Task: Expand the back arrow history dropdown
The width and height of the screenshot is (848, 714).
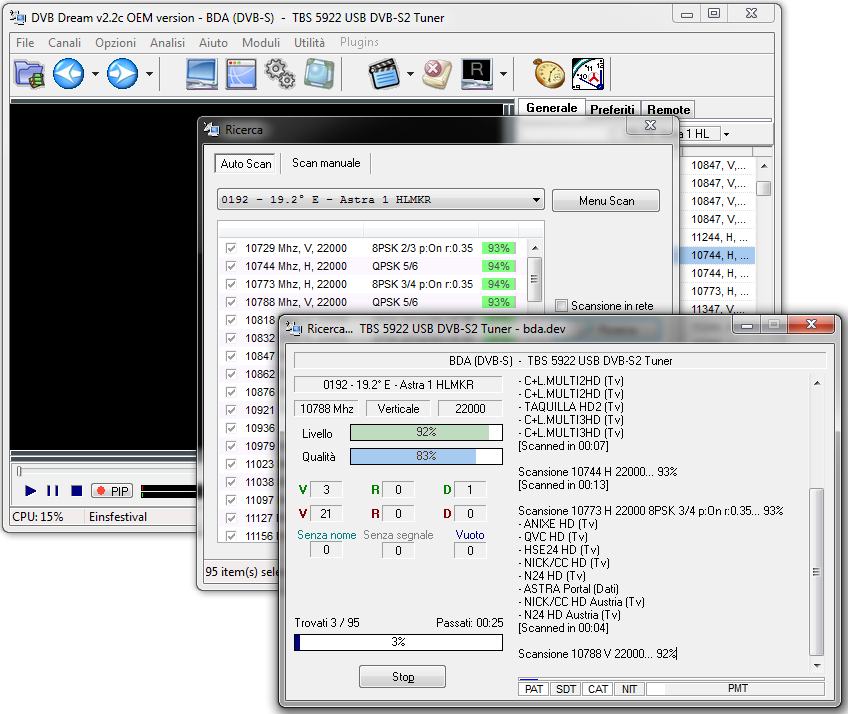Action: pyautogui.click(x=95, y=74)
